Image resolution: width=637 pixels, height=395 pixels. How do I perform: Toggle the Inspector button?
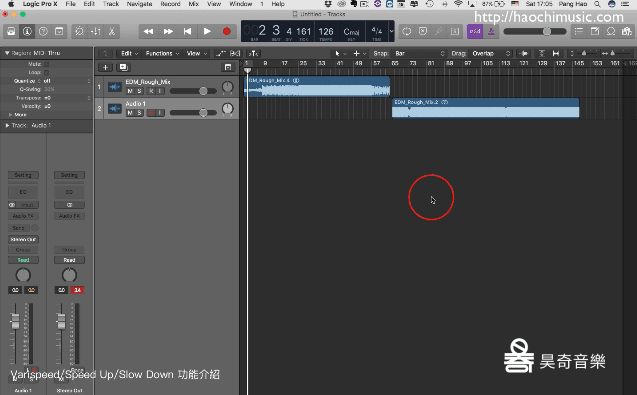coord(27,31)
